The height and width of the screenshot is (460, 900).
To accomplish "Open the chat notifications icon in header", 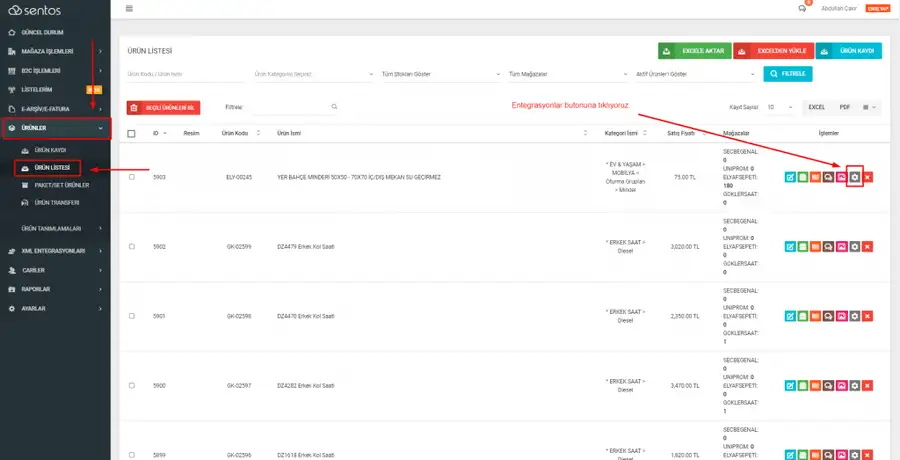I will click(802, 9).
